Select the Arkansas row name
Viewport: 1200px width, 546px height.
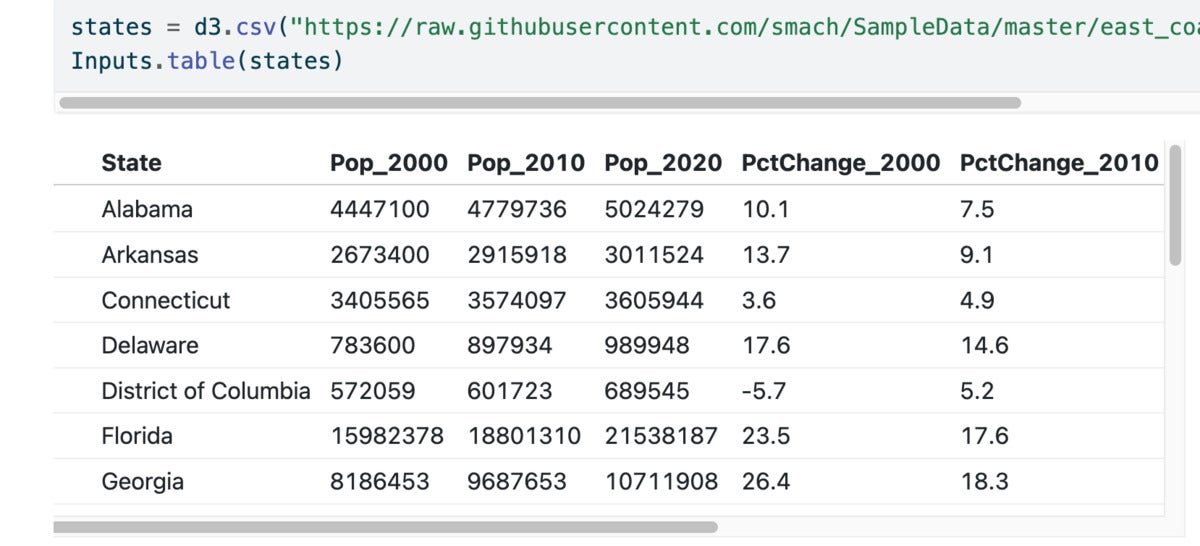pyautogui.click(x=150, y=255)
